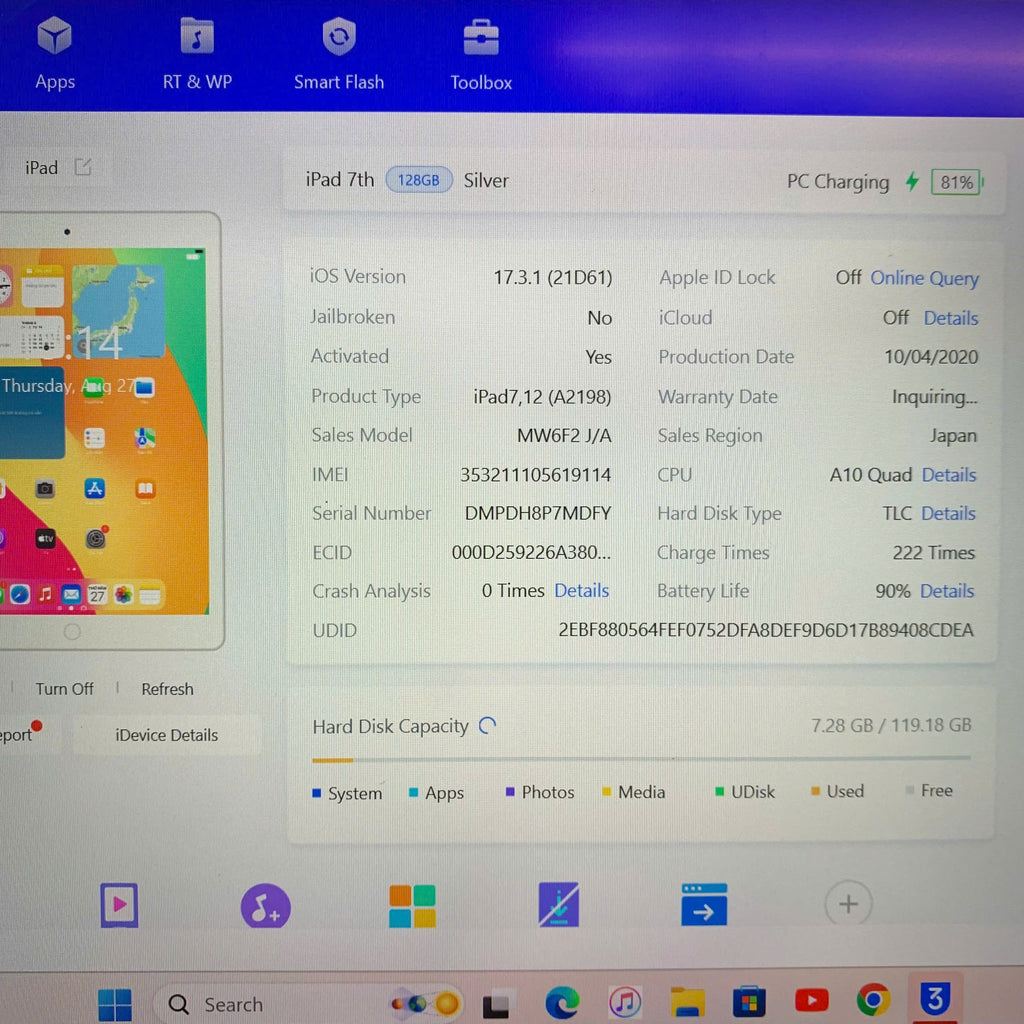Image resolution: width=1024 pixels, height=1024 pixels.
Task: Click the product type iPad7,12 (A2198)
Action: pos(542,396)
